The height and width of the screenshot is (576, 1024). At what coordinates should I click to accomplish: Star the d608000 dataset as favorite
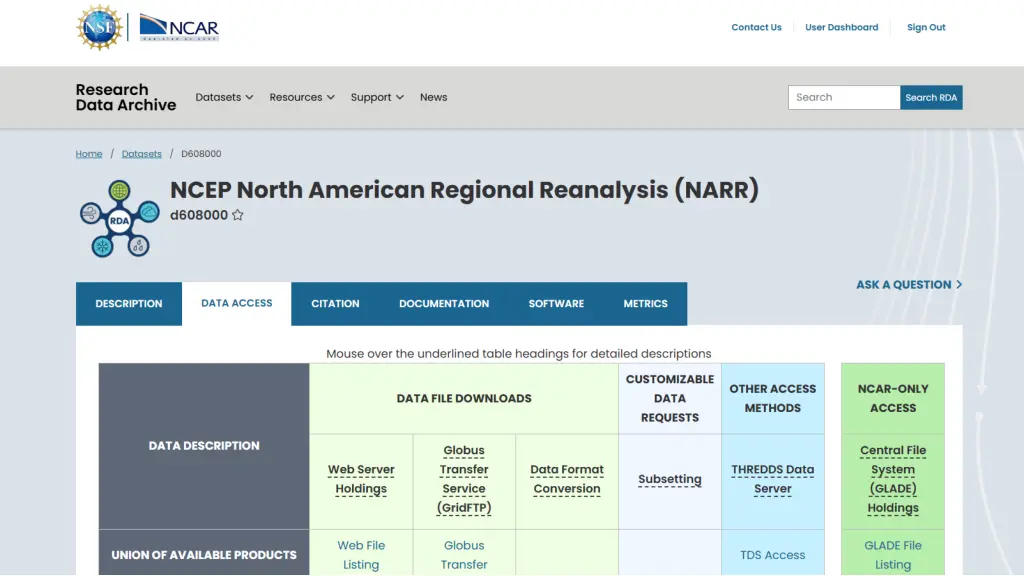click(238, 215)
